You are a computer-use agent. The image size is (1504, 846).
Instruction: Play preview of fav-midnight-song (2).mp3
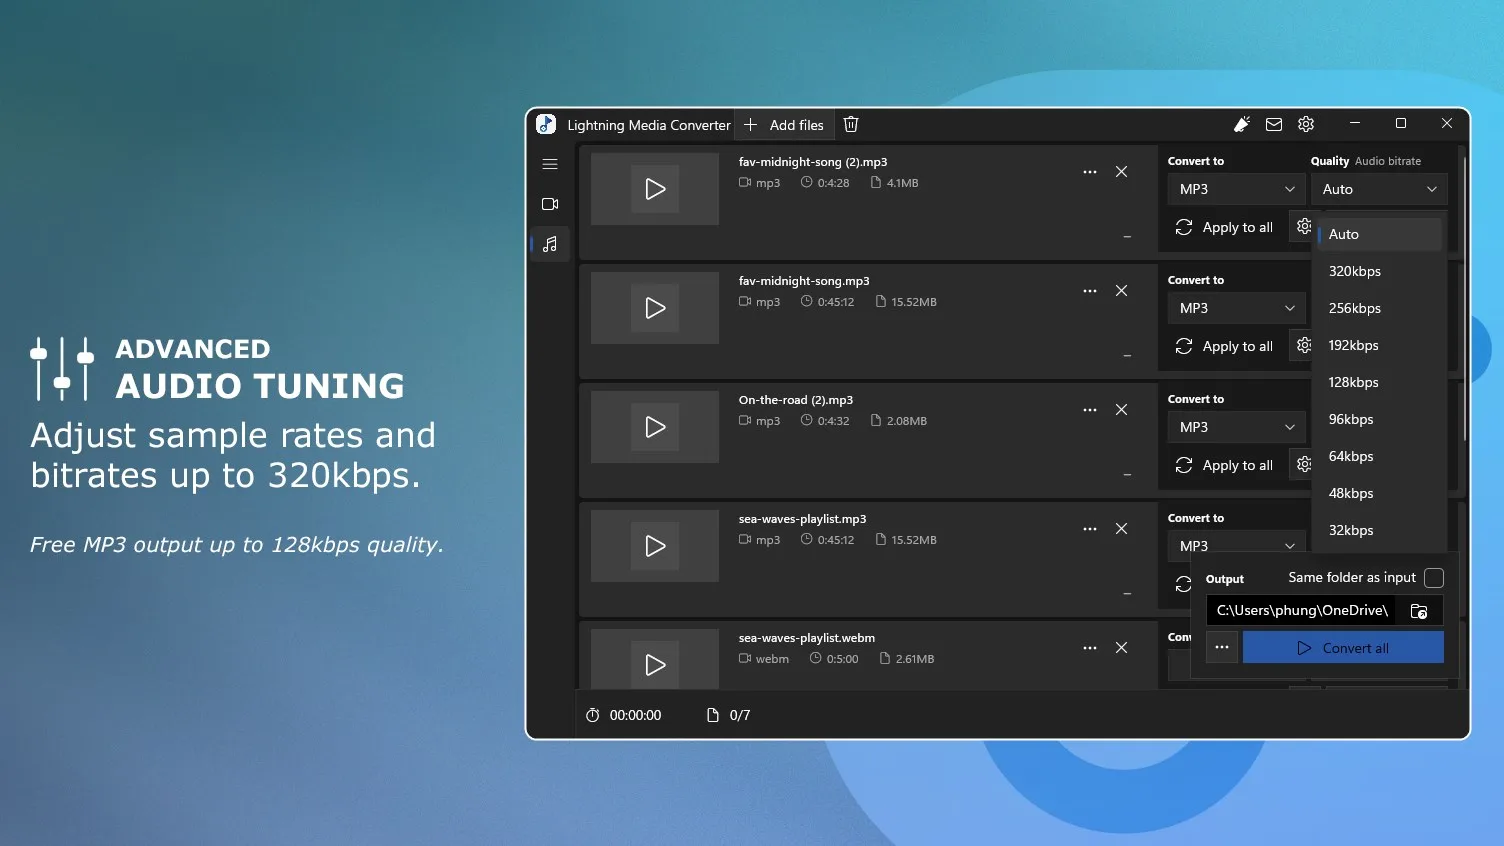655,189
